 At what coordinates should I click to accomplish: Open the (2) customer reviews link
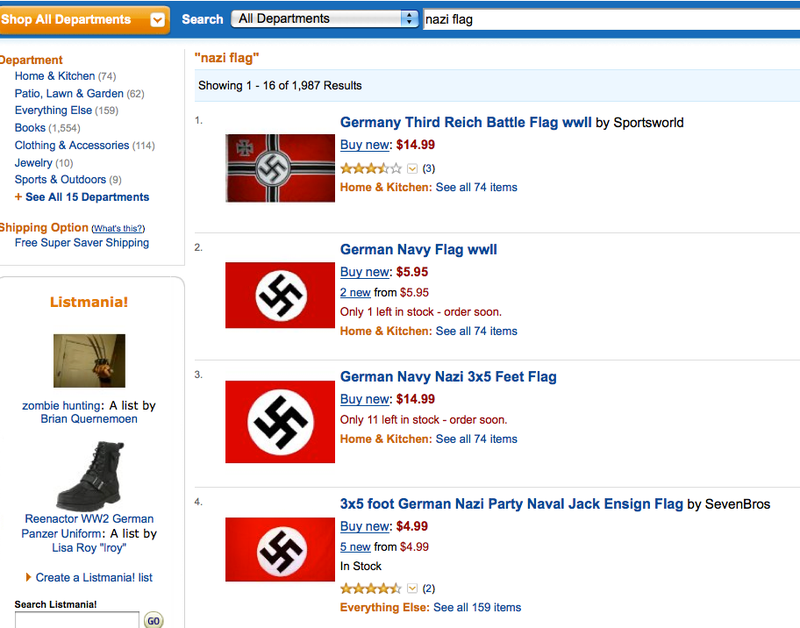pyautogui.click(x=429, y=589)
